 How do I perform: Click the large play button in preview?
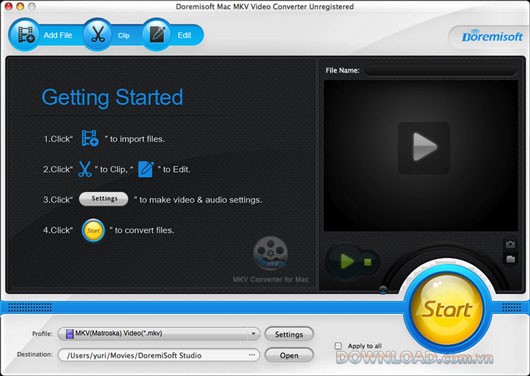click(x=424, y=147)
